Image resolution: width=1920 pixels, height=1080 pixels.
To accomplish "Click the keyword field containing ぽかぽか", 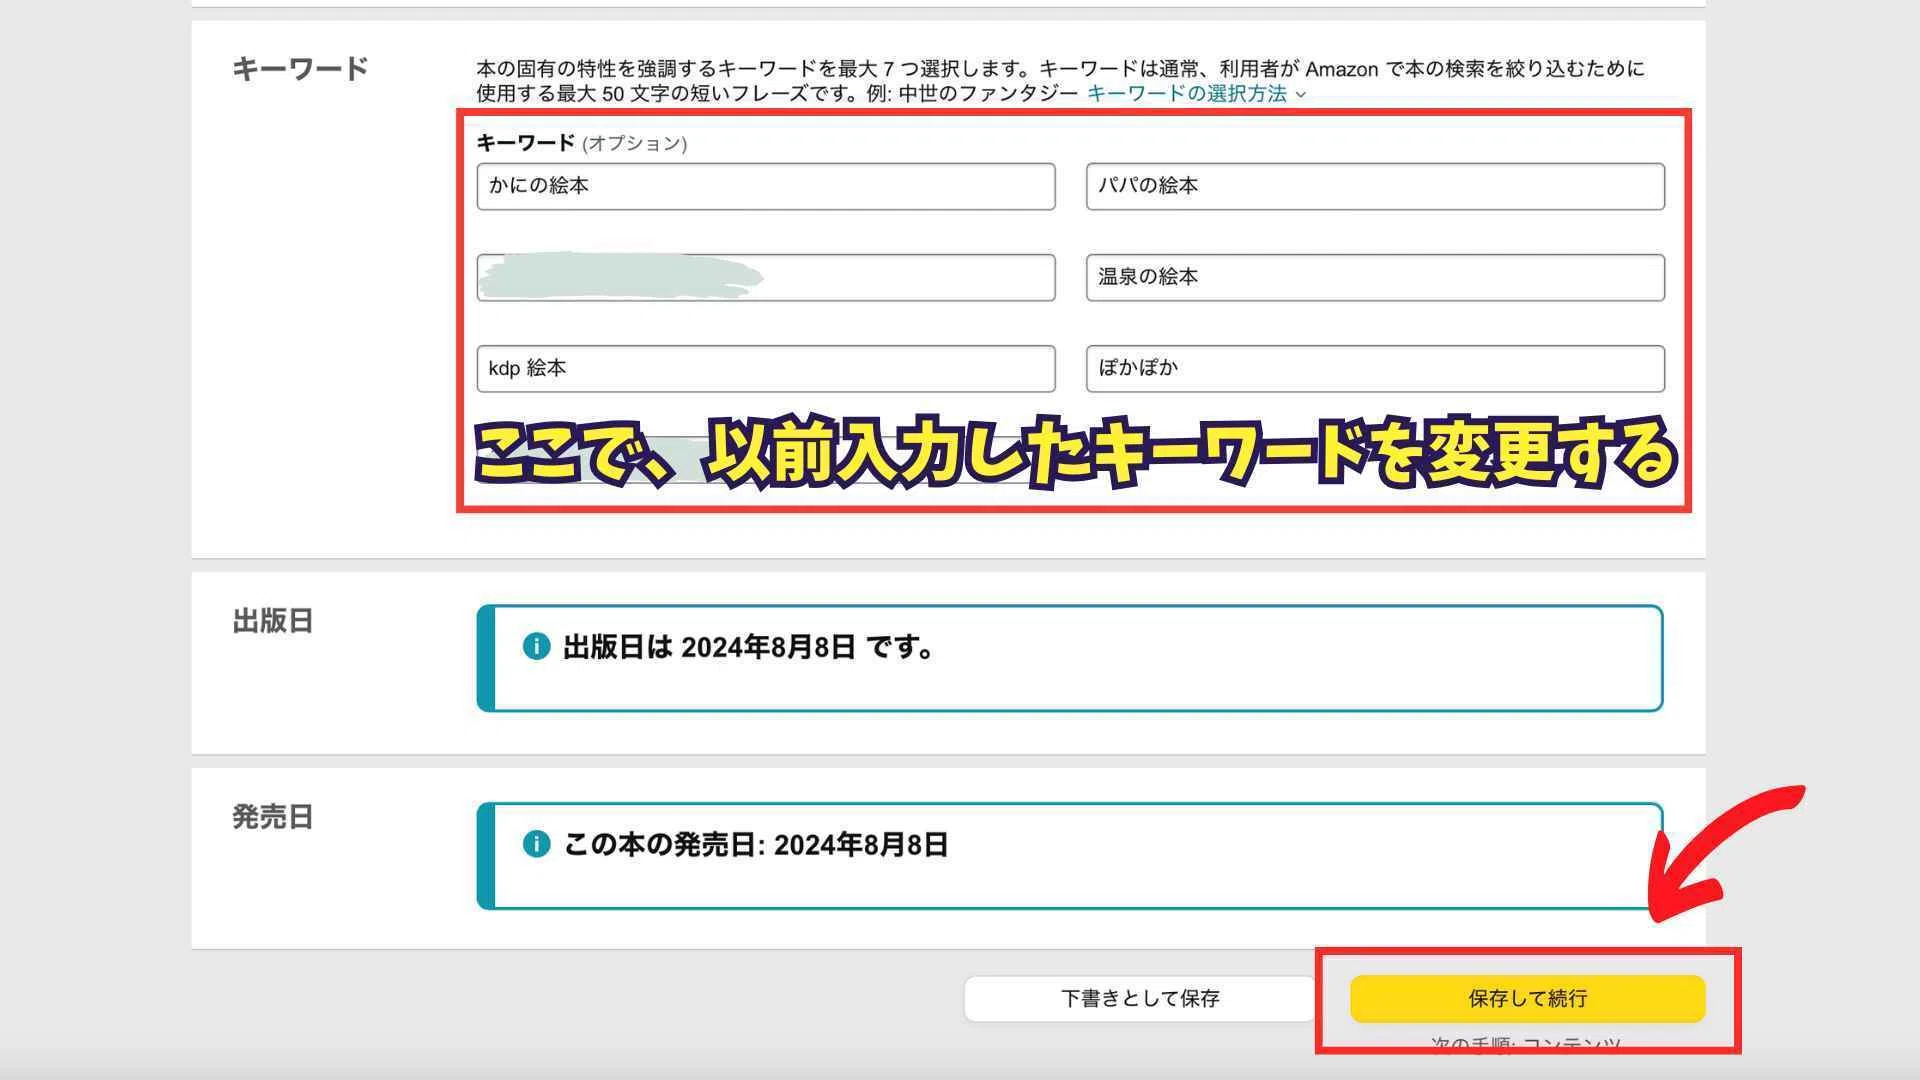I will 1375,368.
